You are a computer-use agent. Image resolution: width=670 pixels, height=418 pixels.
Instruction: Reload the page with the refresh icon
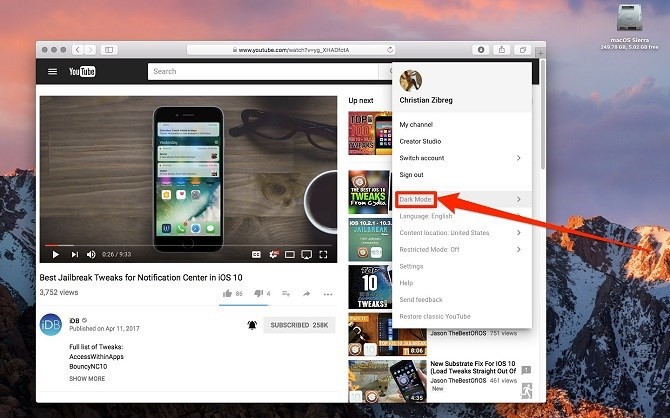390,50
